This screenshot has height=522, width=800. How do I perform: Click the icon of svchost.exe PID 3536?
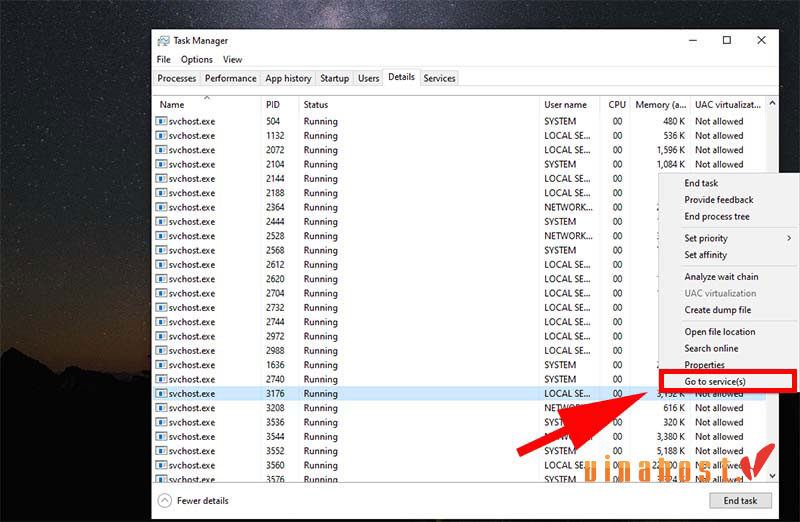pyautogui.click(x=161, y=422)
